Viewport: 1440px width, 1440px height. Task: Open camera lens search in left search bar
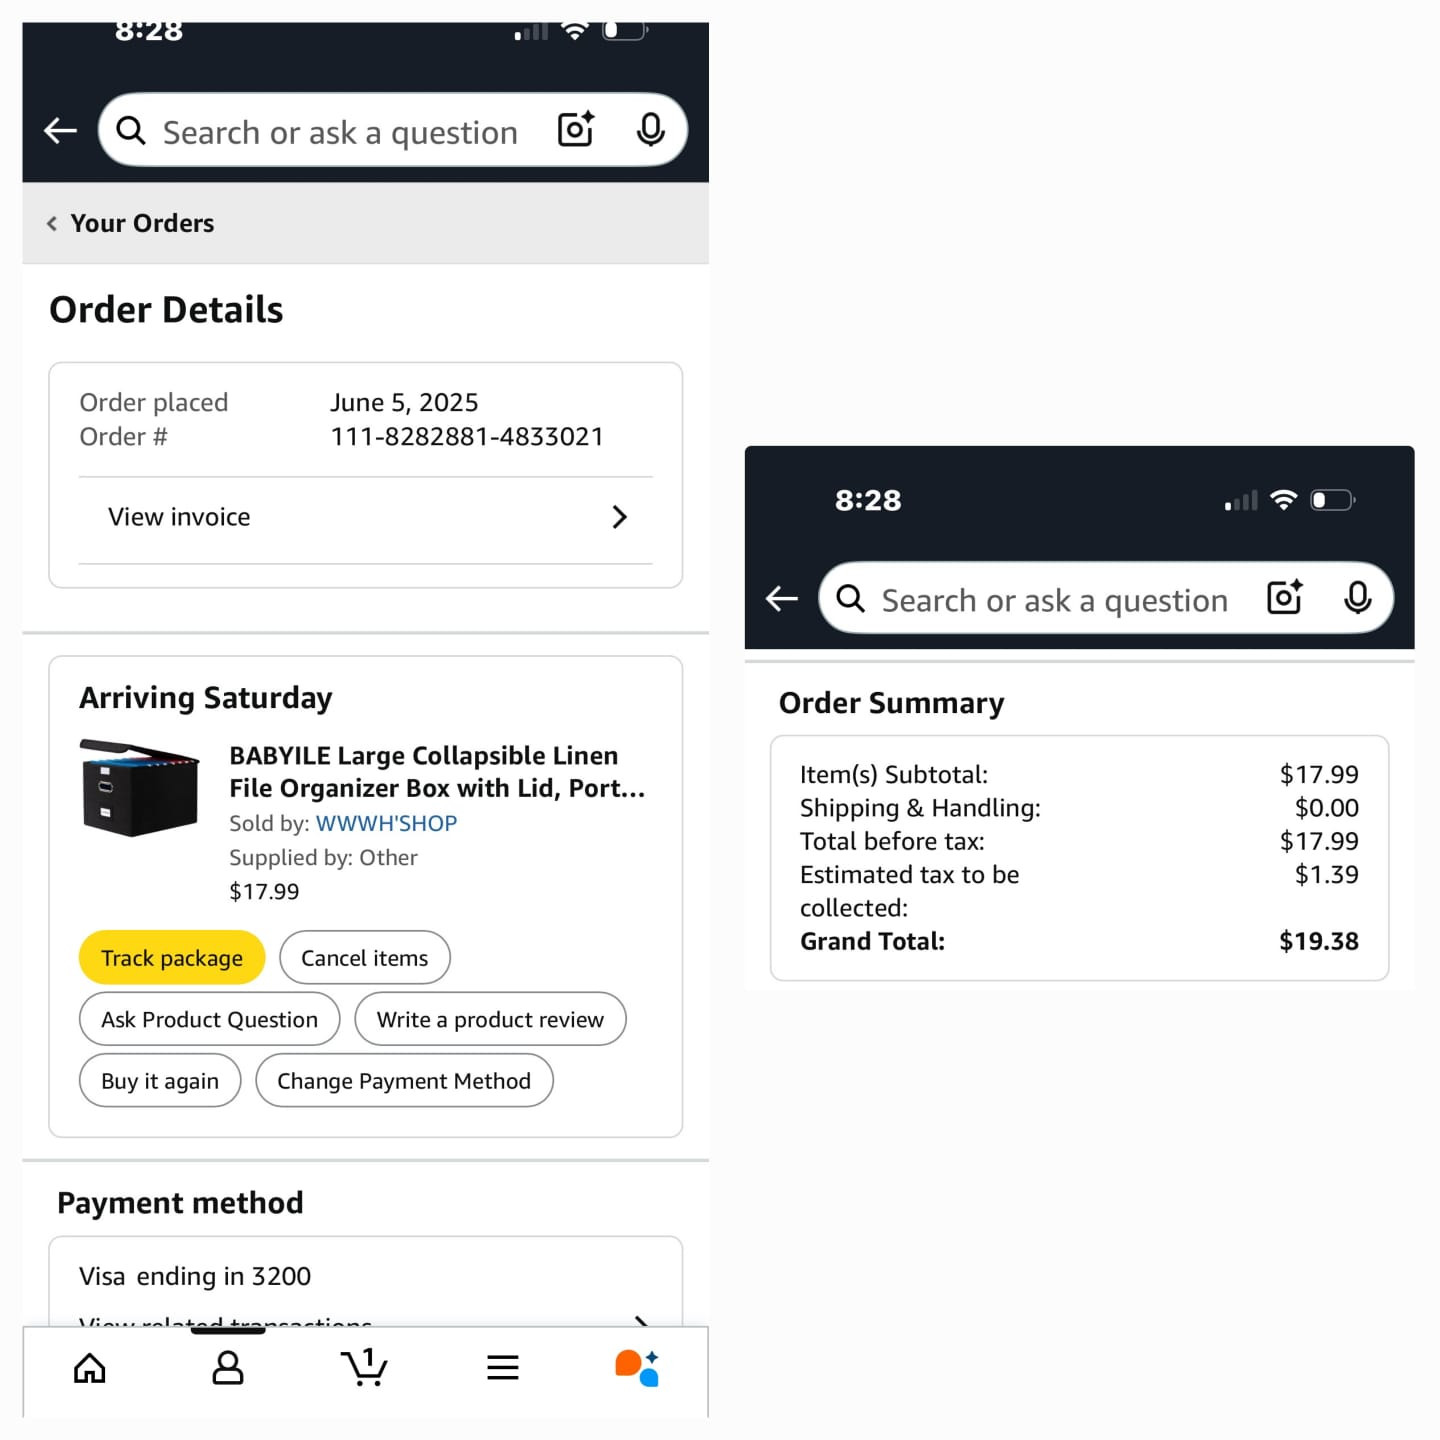(576, 130)
